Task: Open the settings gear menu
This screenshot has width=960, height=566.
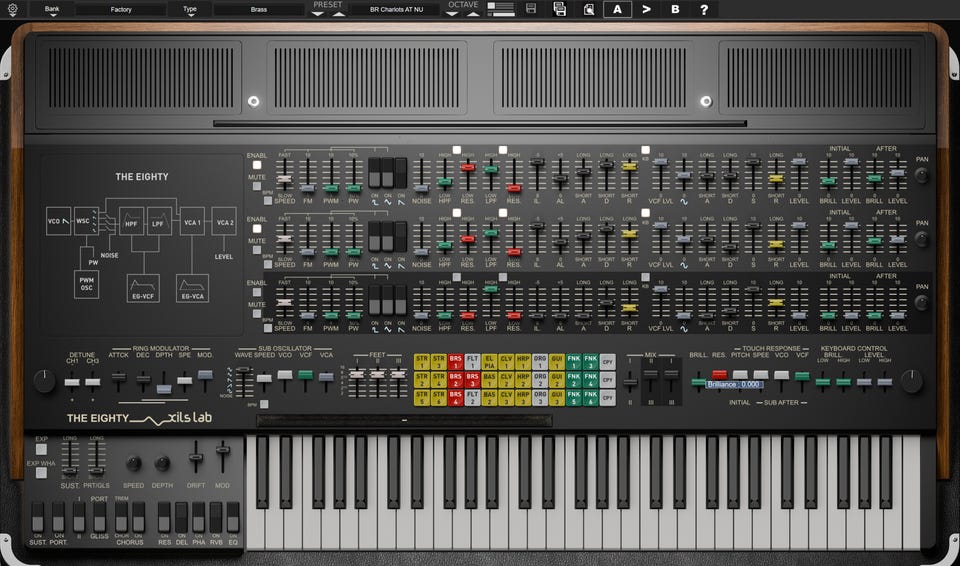Action: click(12, 9)
